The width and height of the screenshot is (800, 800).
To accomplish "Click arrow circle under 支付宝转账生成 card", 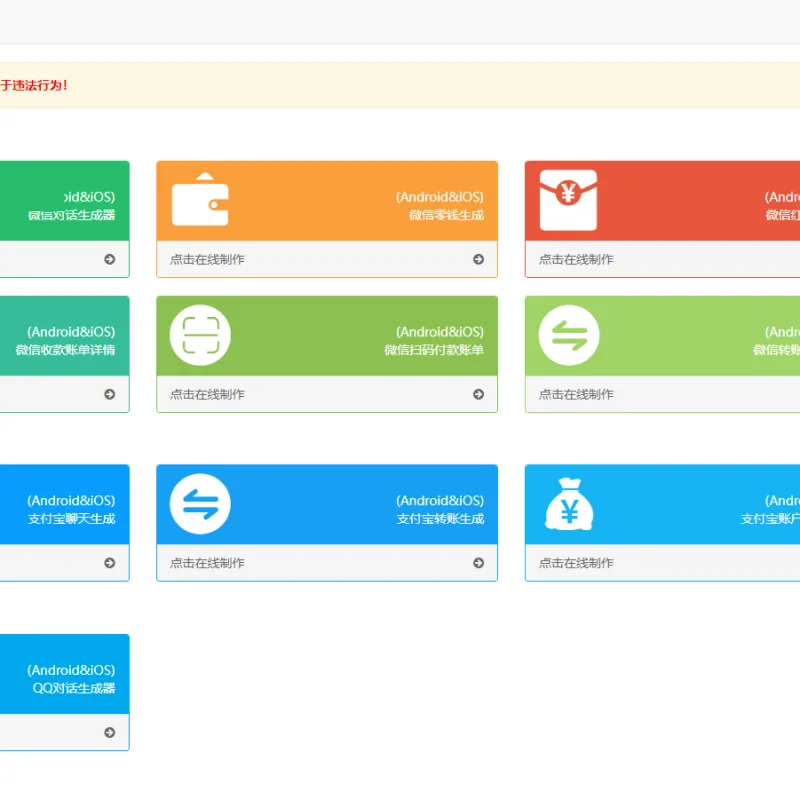I will click(x=478, y=563).
